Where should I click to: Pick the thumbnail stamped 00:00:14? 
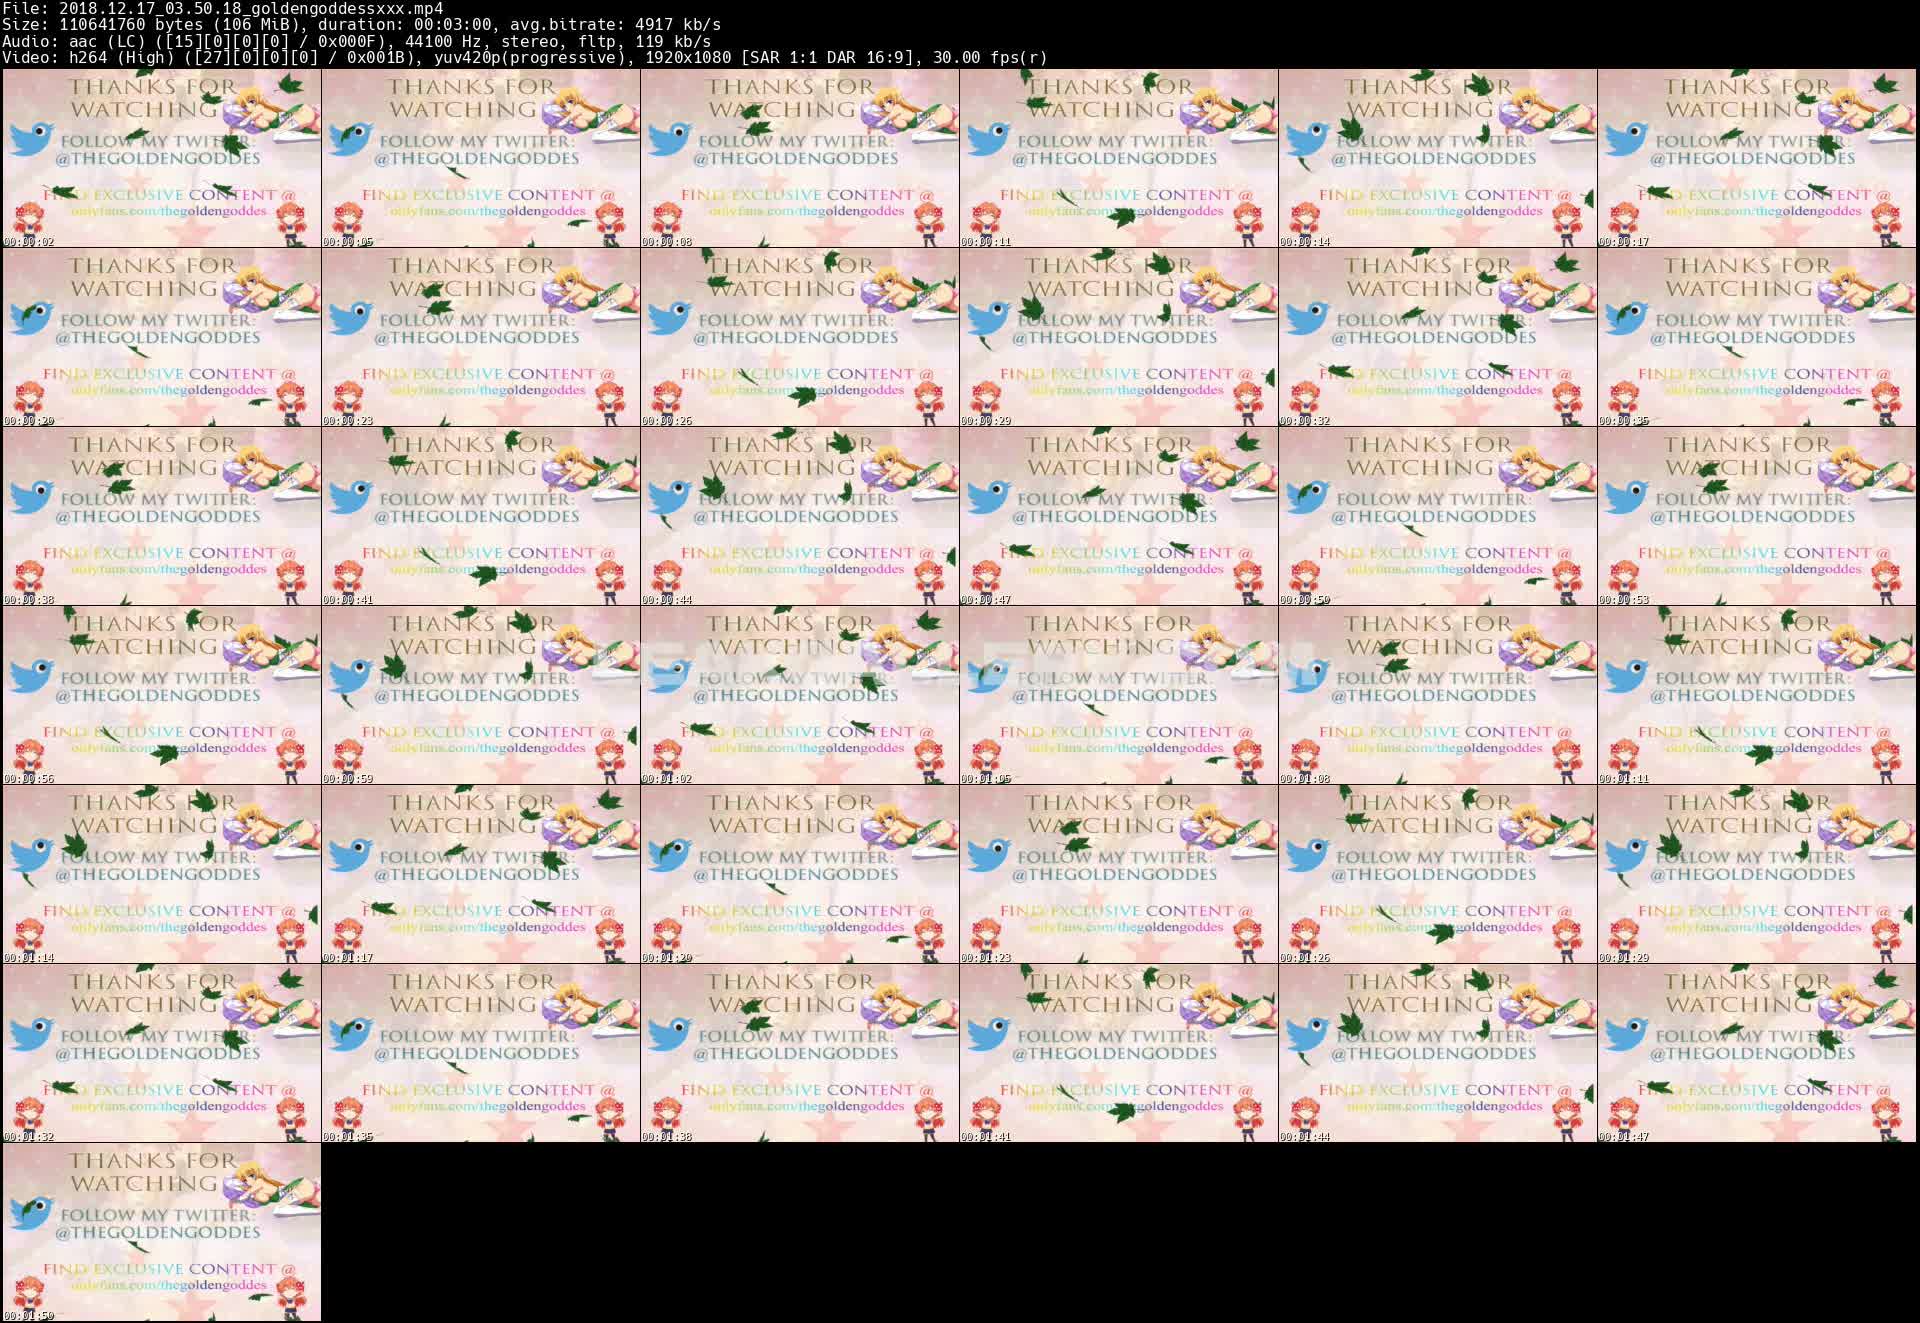pos(1438,158)
